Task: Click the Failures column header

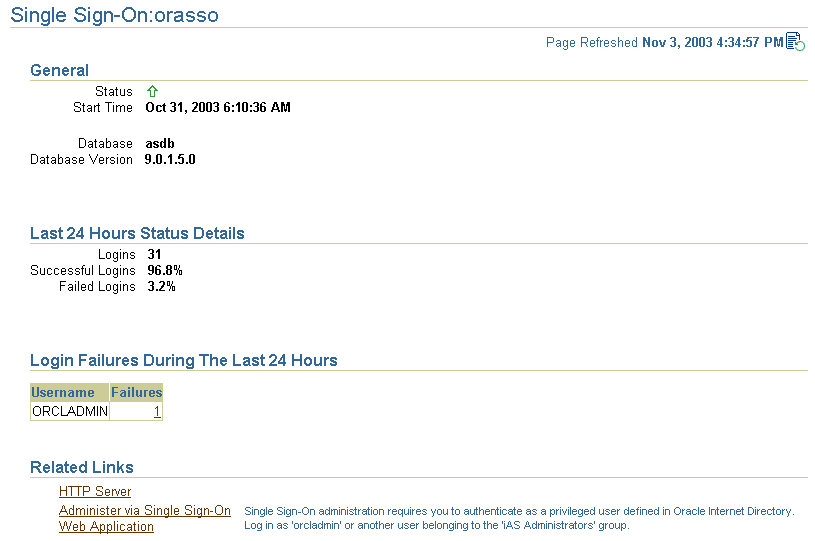Action: (x=136, y=392)
